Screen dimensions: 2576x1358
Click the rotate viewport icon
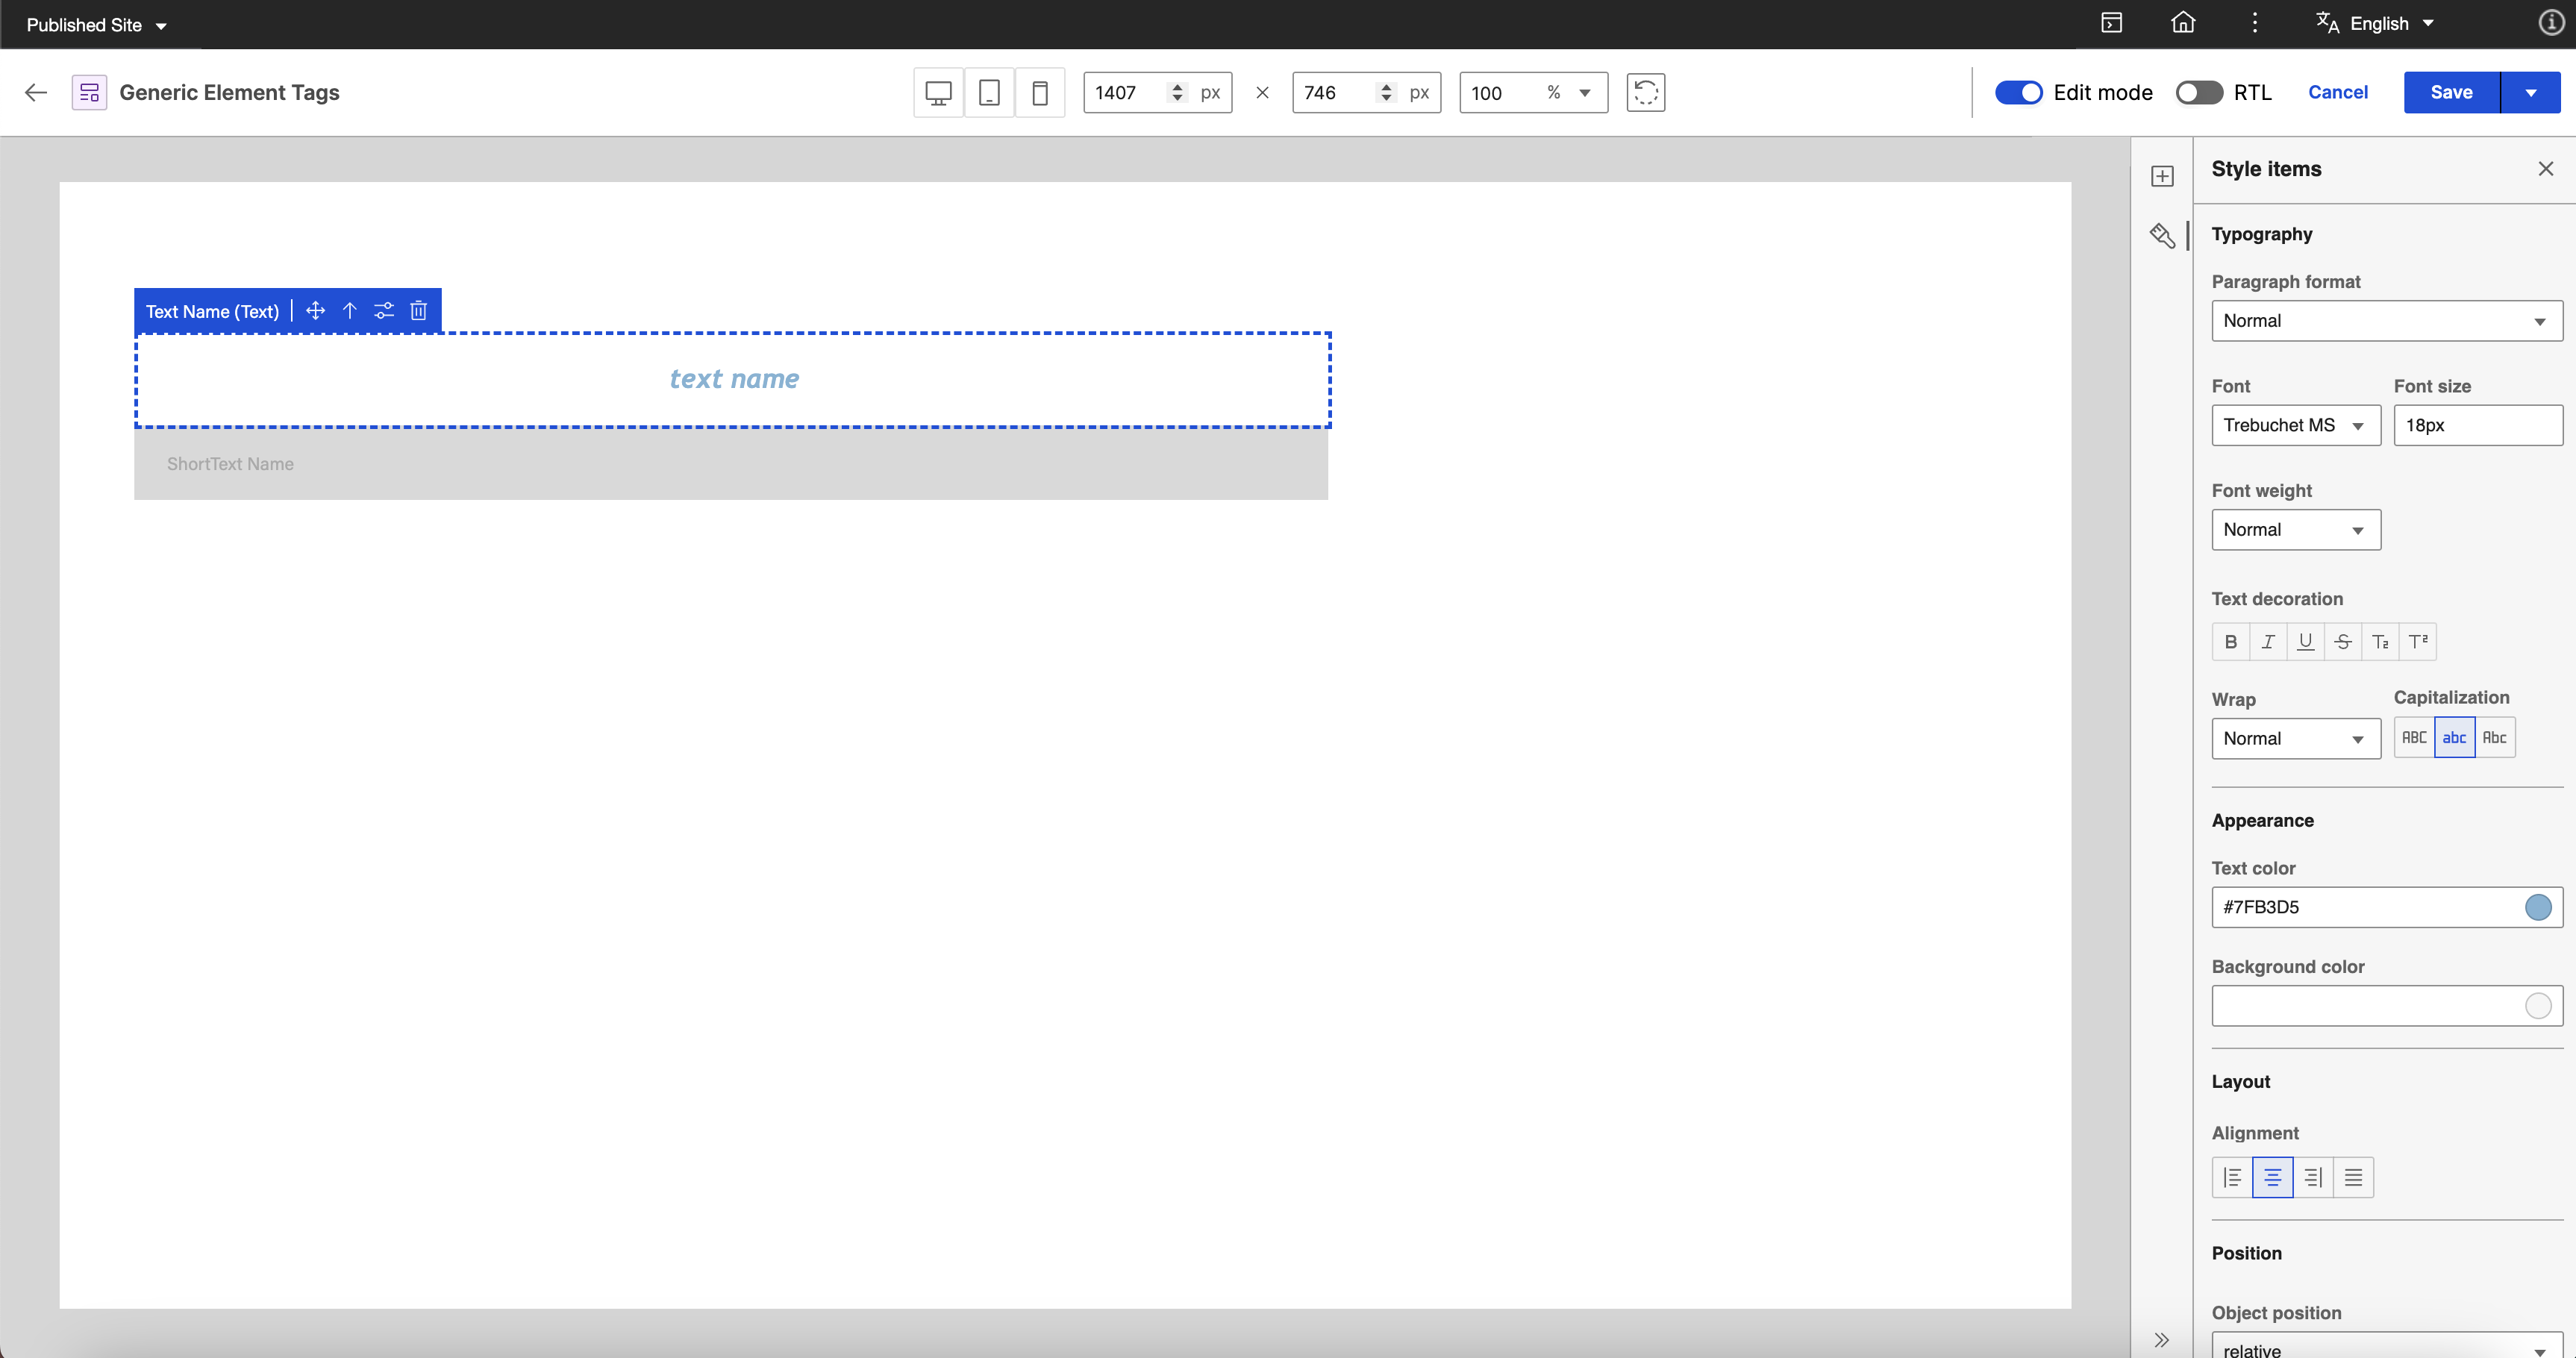point(1645,93)
